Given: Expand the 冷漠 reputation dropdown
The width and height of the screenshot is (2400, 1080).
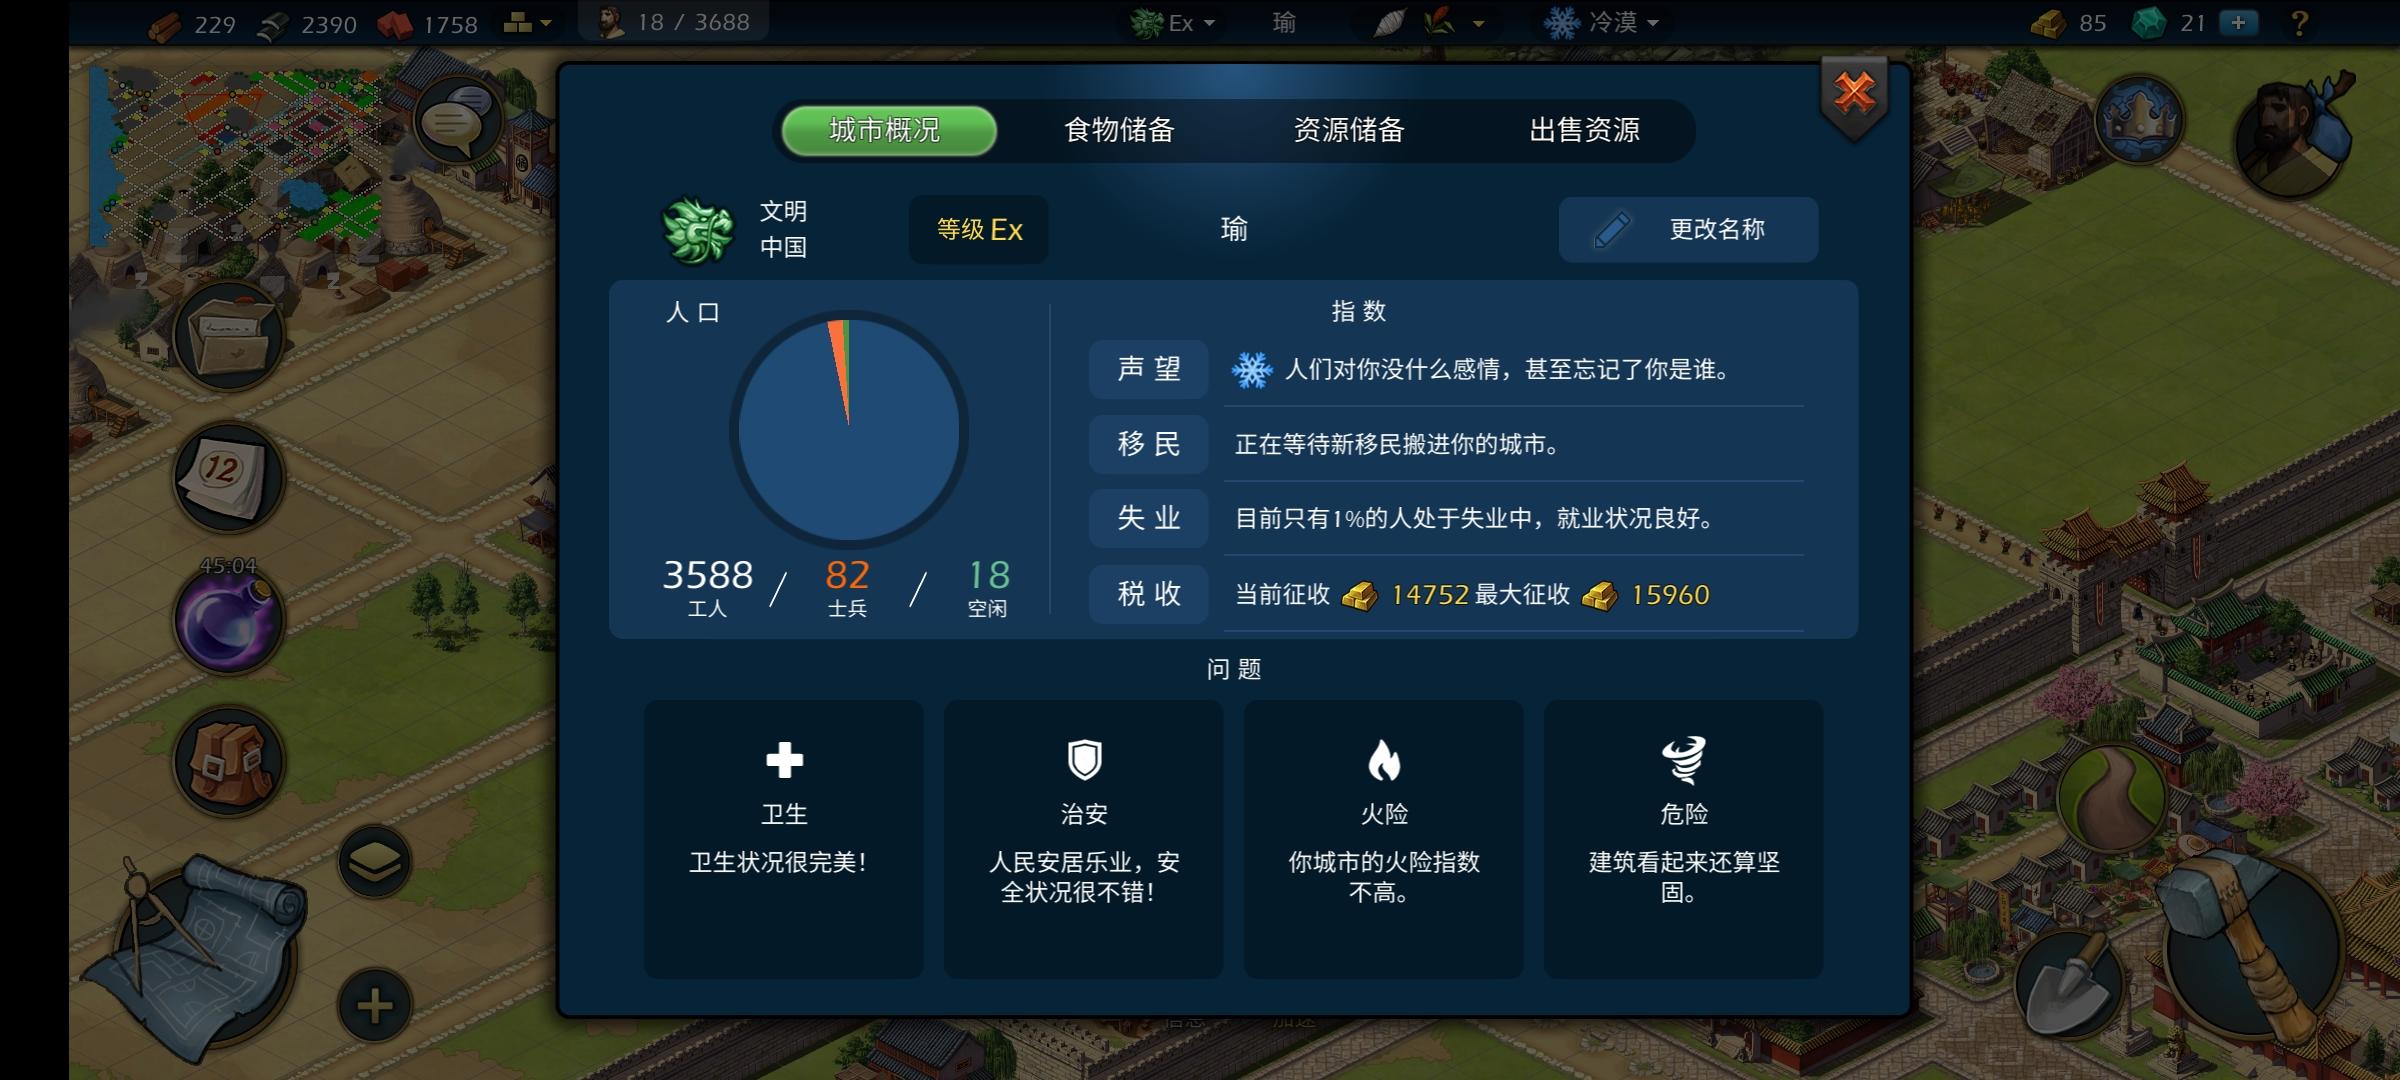Looking at the screenshot, I should 1601,22.
